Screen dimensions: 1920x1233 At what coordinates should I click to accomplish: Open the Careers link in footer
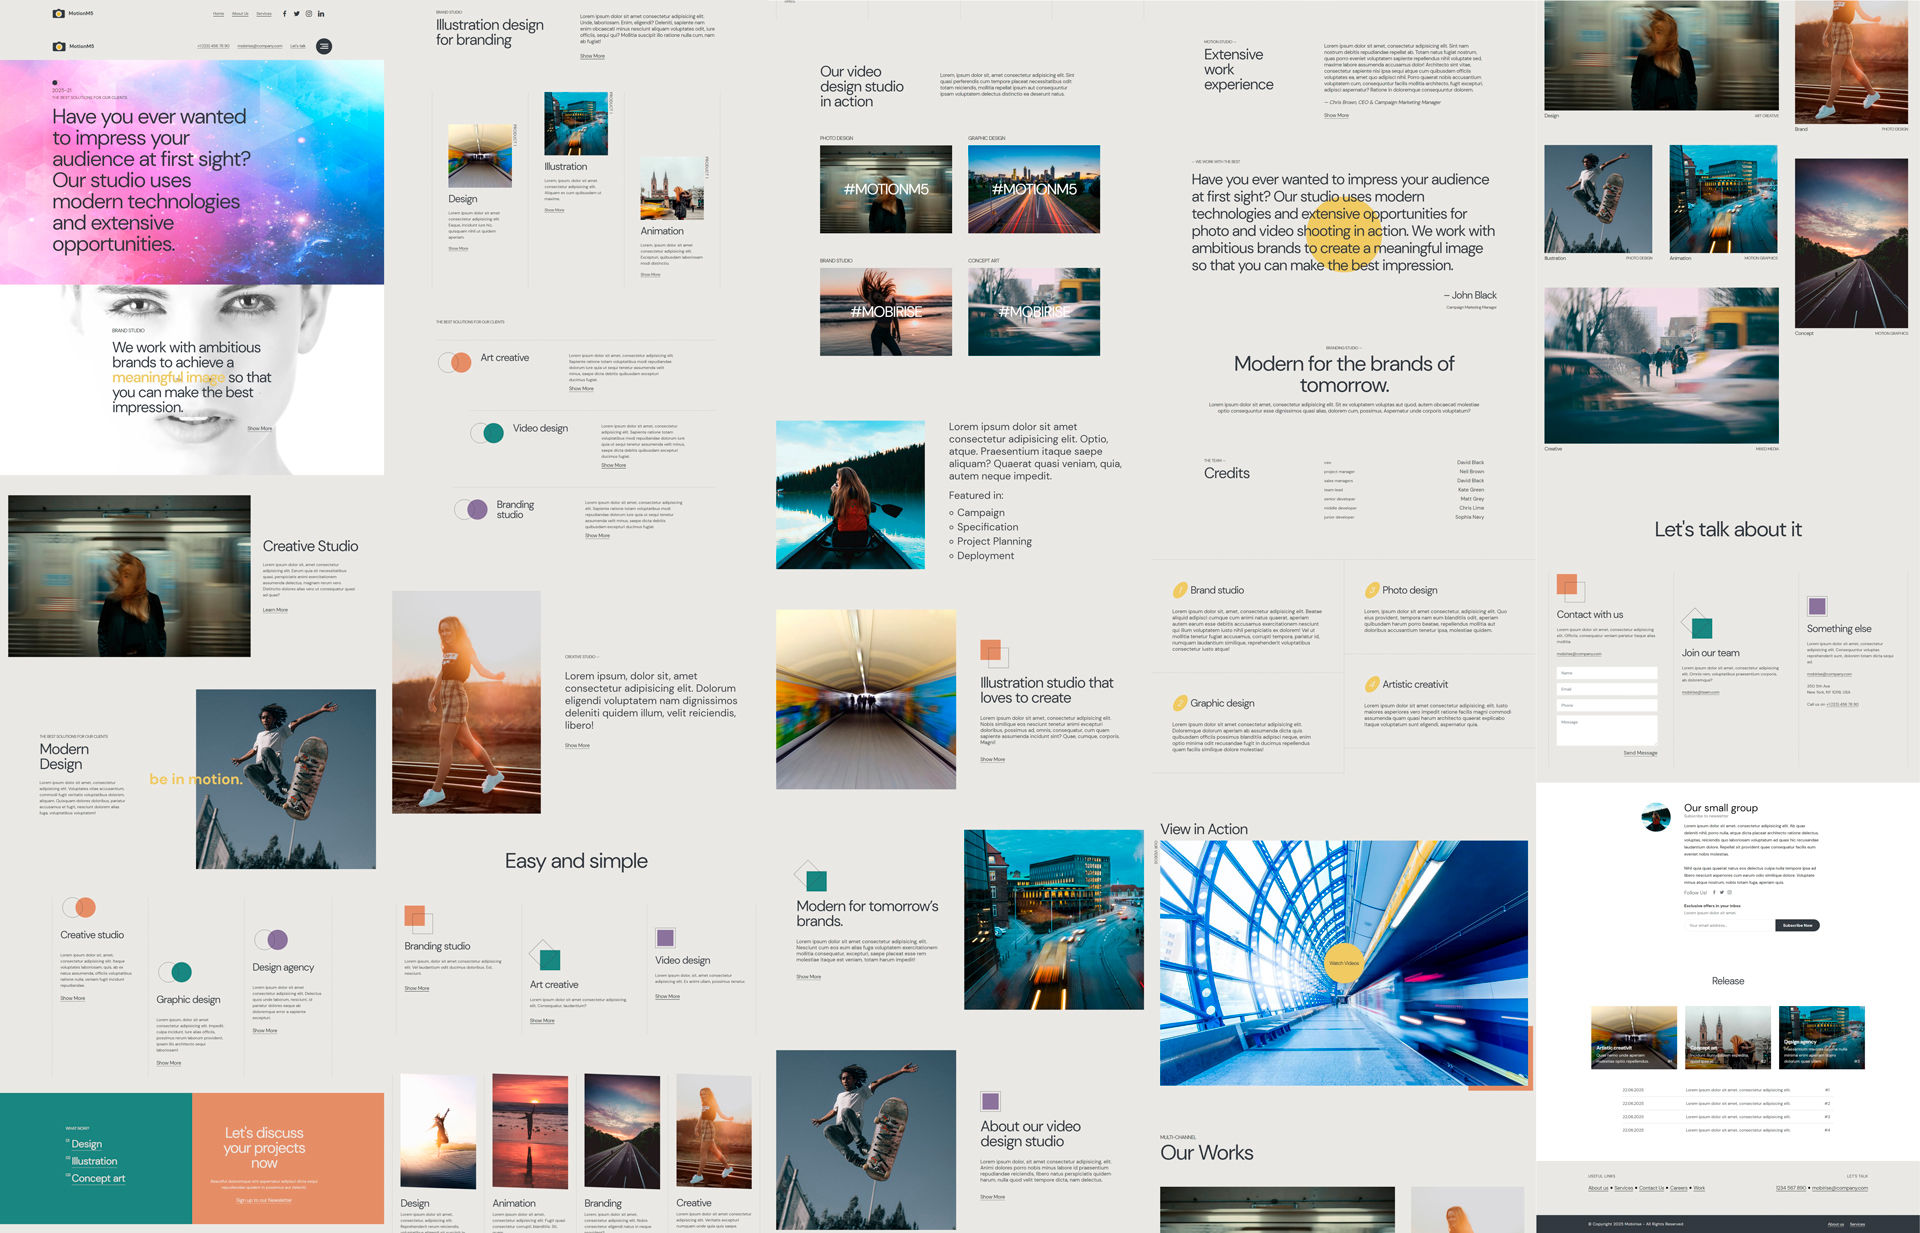coord(1678,1188)
